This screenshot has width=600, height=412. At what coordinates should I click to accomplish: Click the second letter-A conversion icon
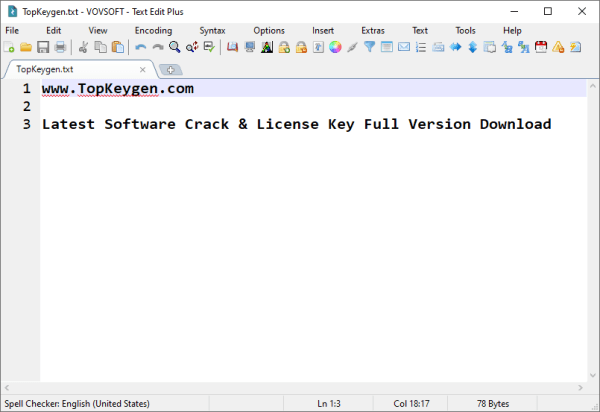pyautogui.click(x=524, y=47)
